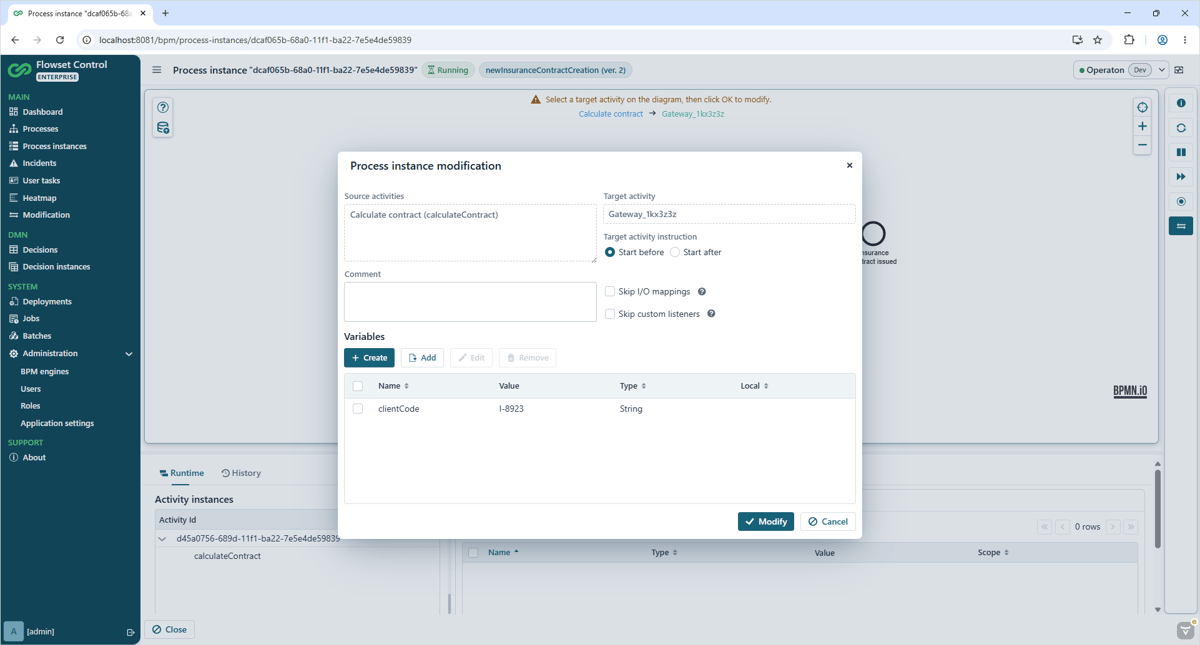Open the Operaton Dev engine dropdown
The image size is (1200, 645).
coord(1120,70)
